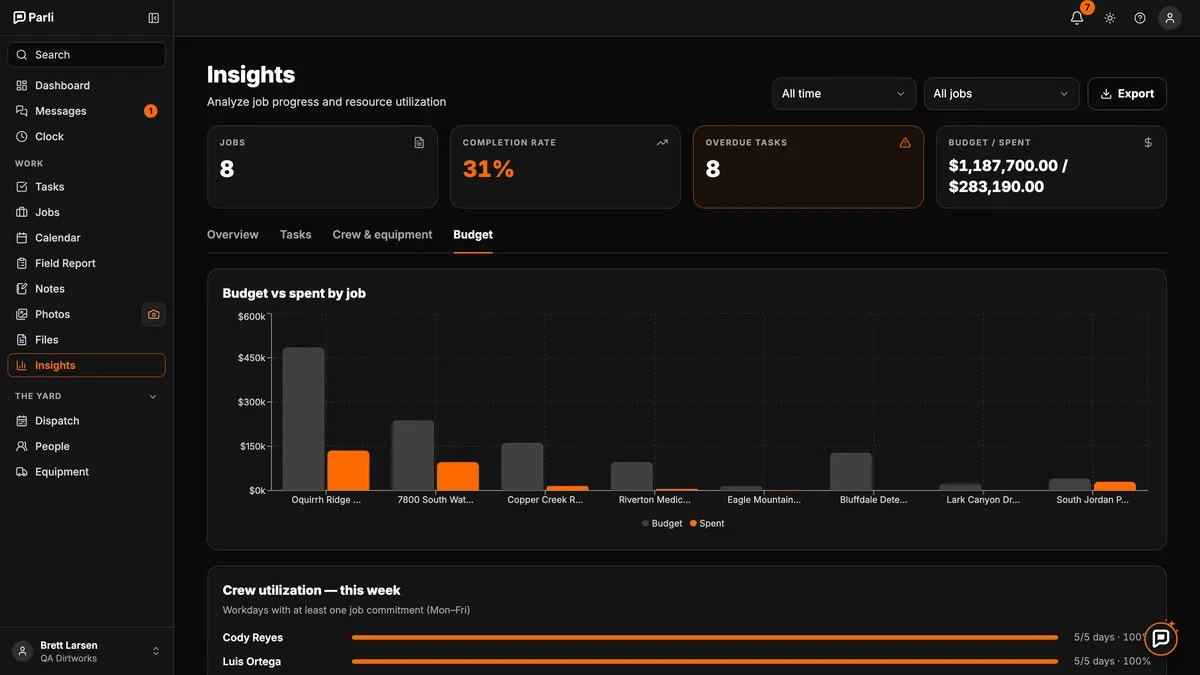Open notifications bell

click(x=1077, y=18)
